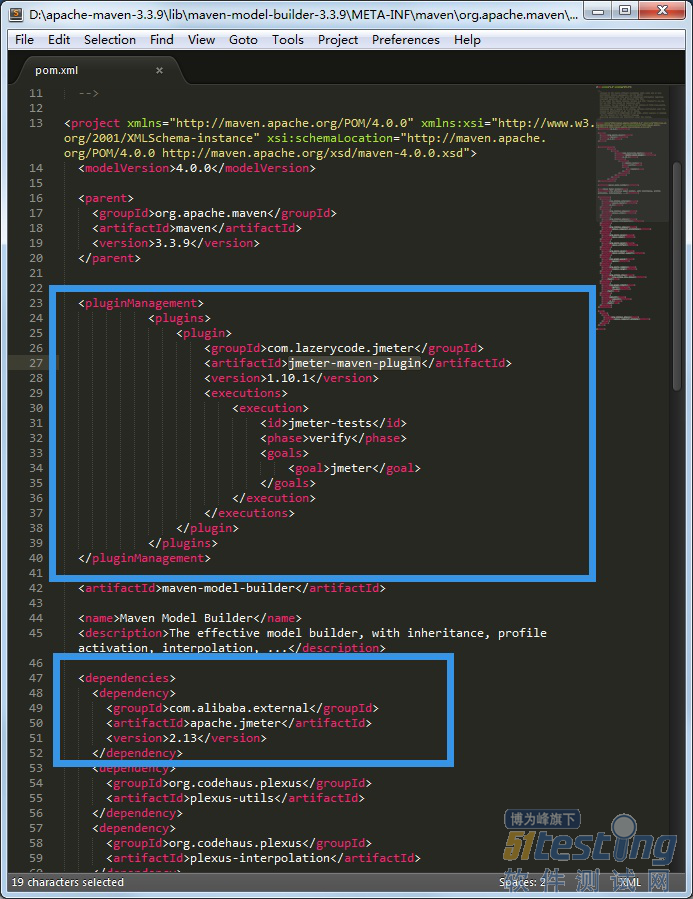Screen dimensions: 693x899
Task: Click the text com.alibaba.external
Action: (239, 708)
